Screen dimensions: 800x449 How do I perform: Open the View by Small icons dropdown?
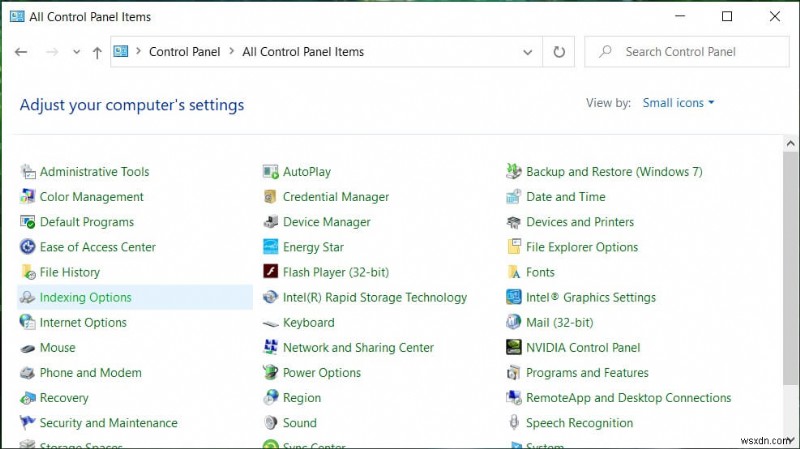click(679, 103)
